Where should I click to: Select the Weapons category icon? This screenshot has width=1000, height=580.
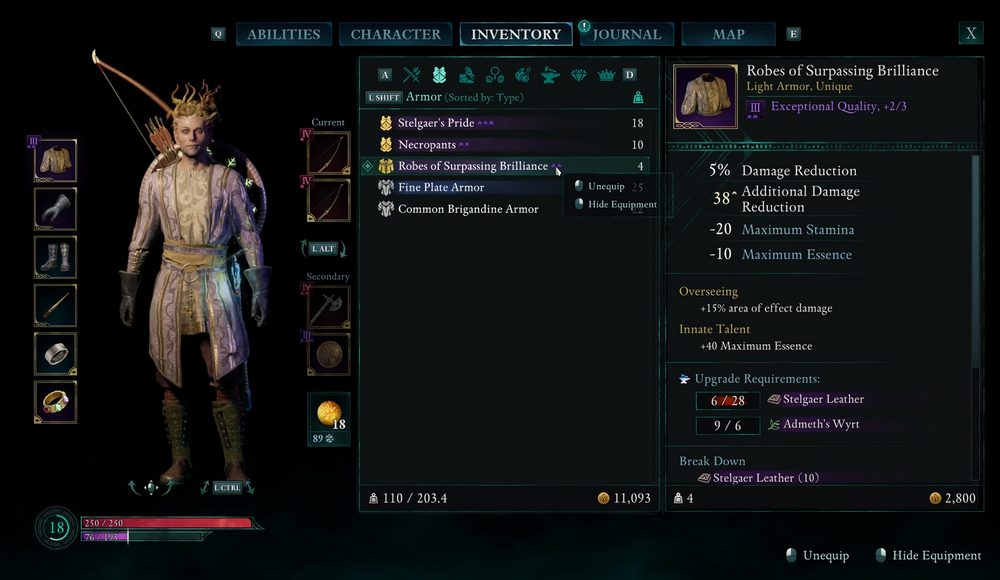click(x=412, y=75)
